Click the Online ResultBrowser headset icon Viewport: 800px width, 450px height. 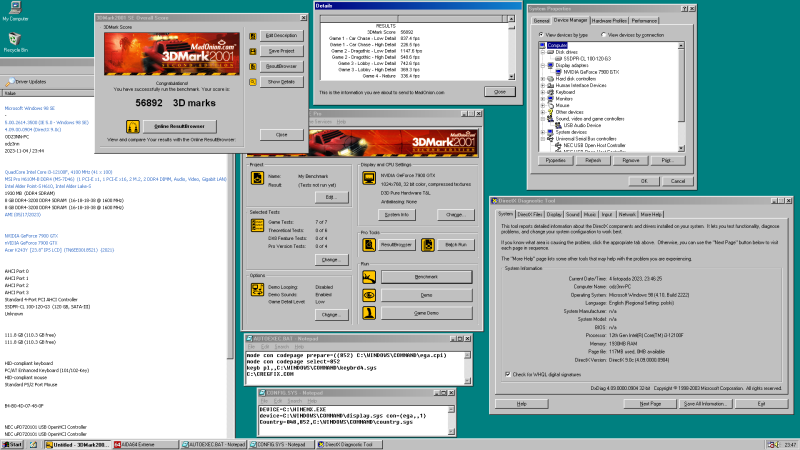(133, 127)
